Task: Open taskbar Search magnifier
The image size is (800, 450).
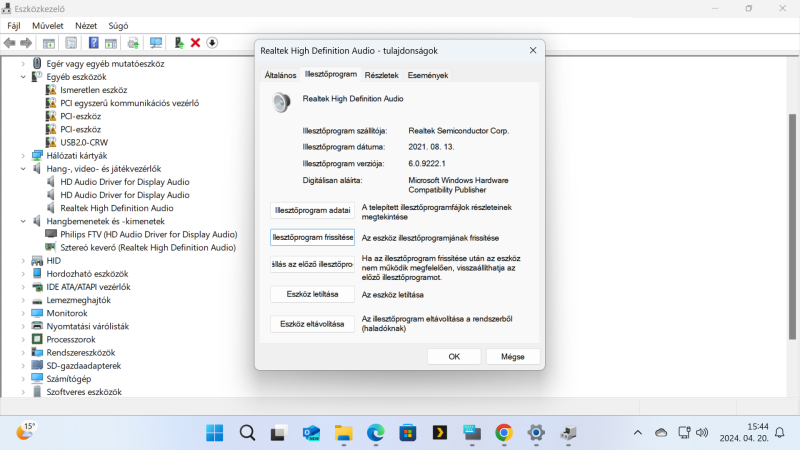Action: click(247, 433)
